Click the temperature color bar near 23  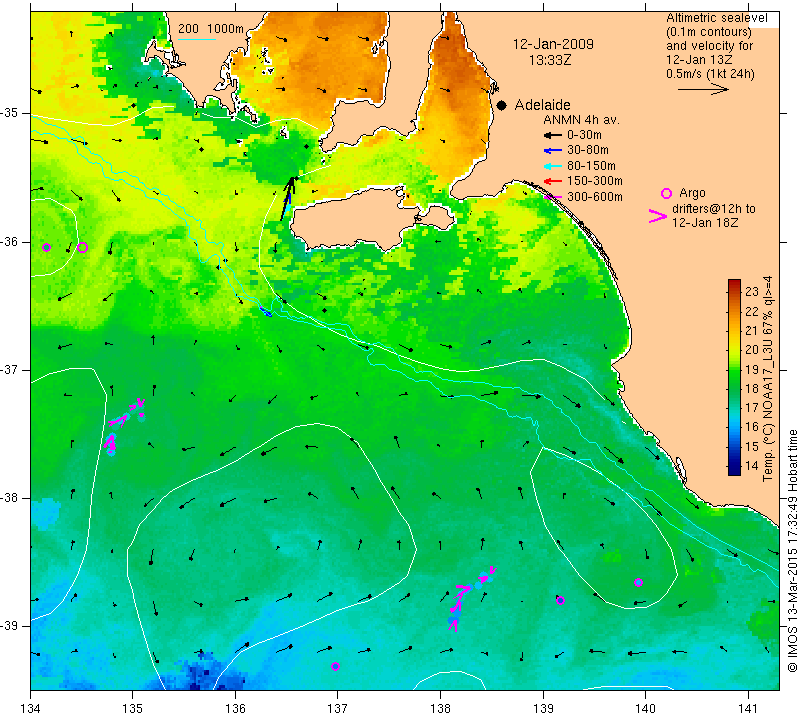click(734, 291)
